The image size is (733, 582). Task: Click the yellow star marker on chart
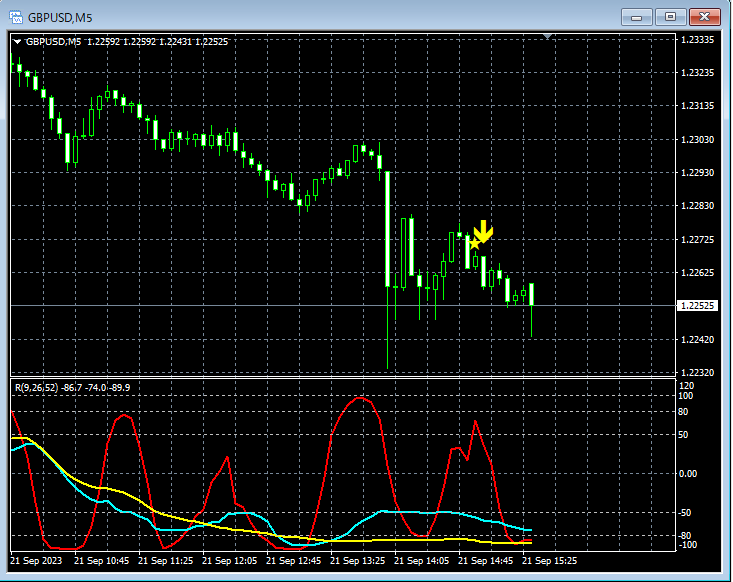[x=474, y=243]
